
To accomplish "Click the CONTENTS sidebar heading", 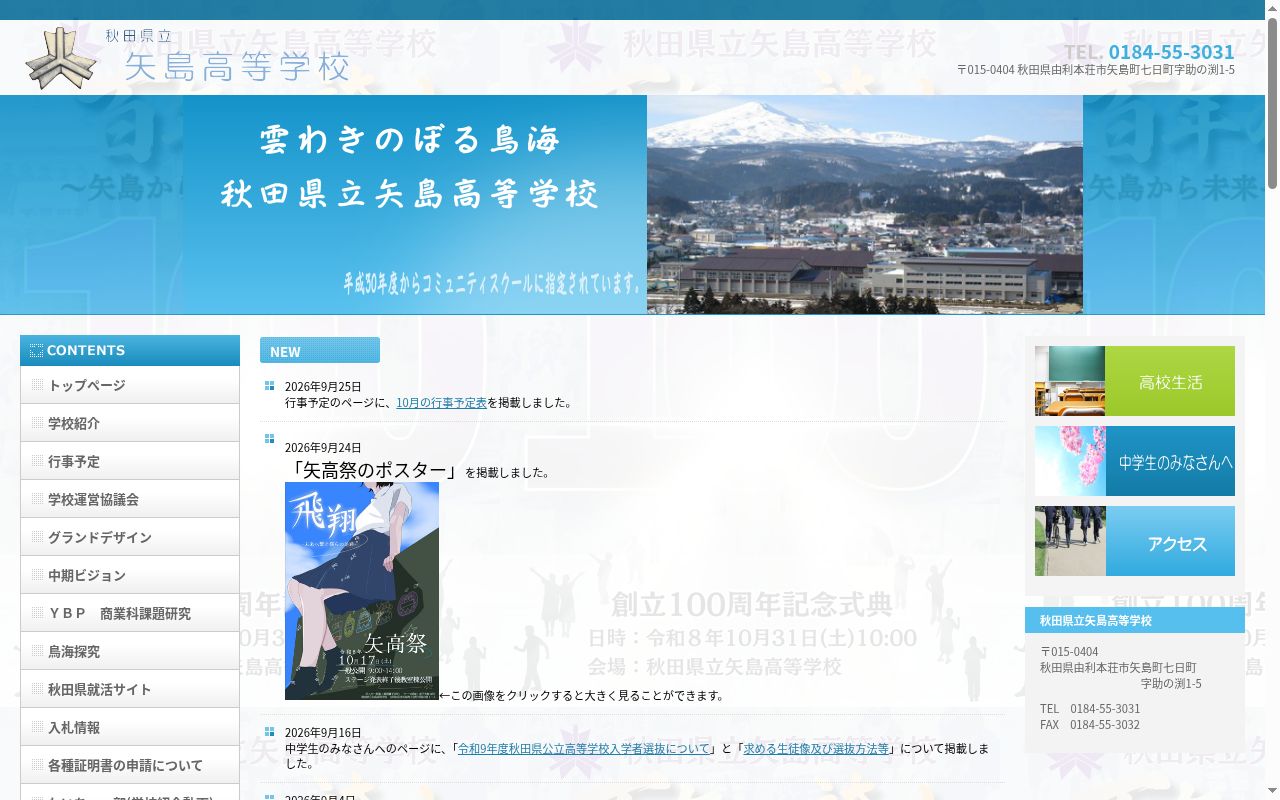I will [130, 350].
